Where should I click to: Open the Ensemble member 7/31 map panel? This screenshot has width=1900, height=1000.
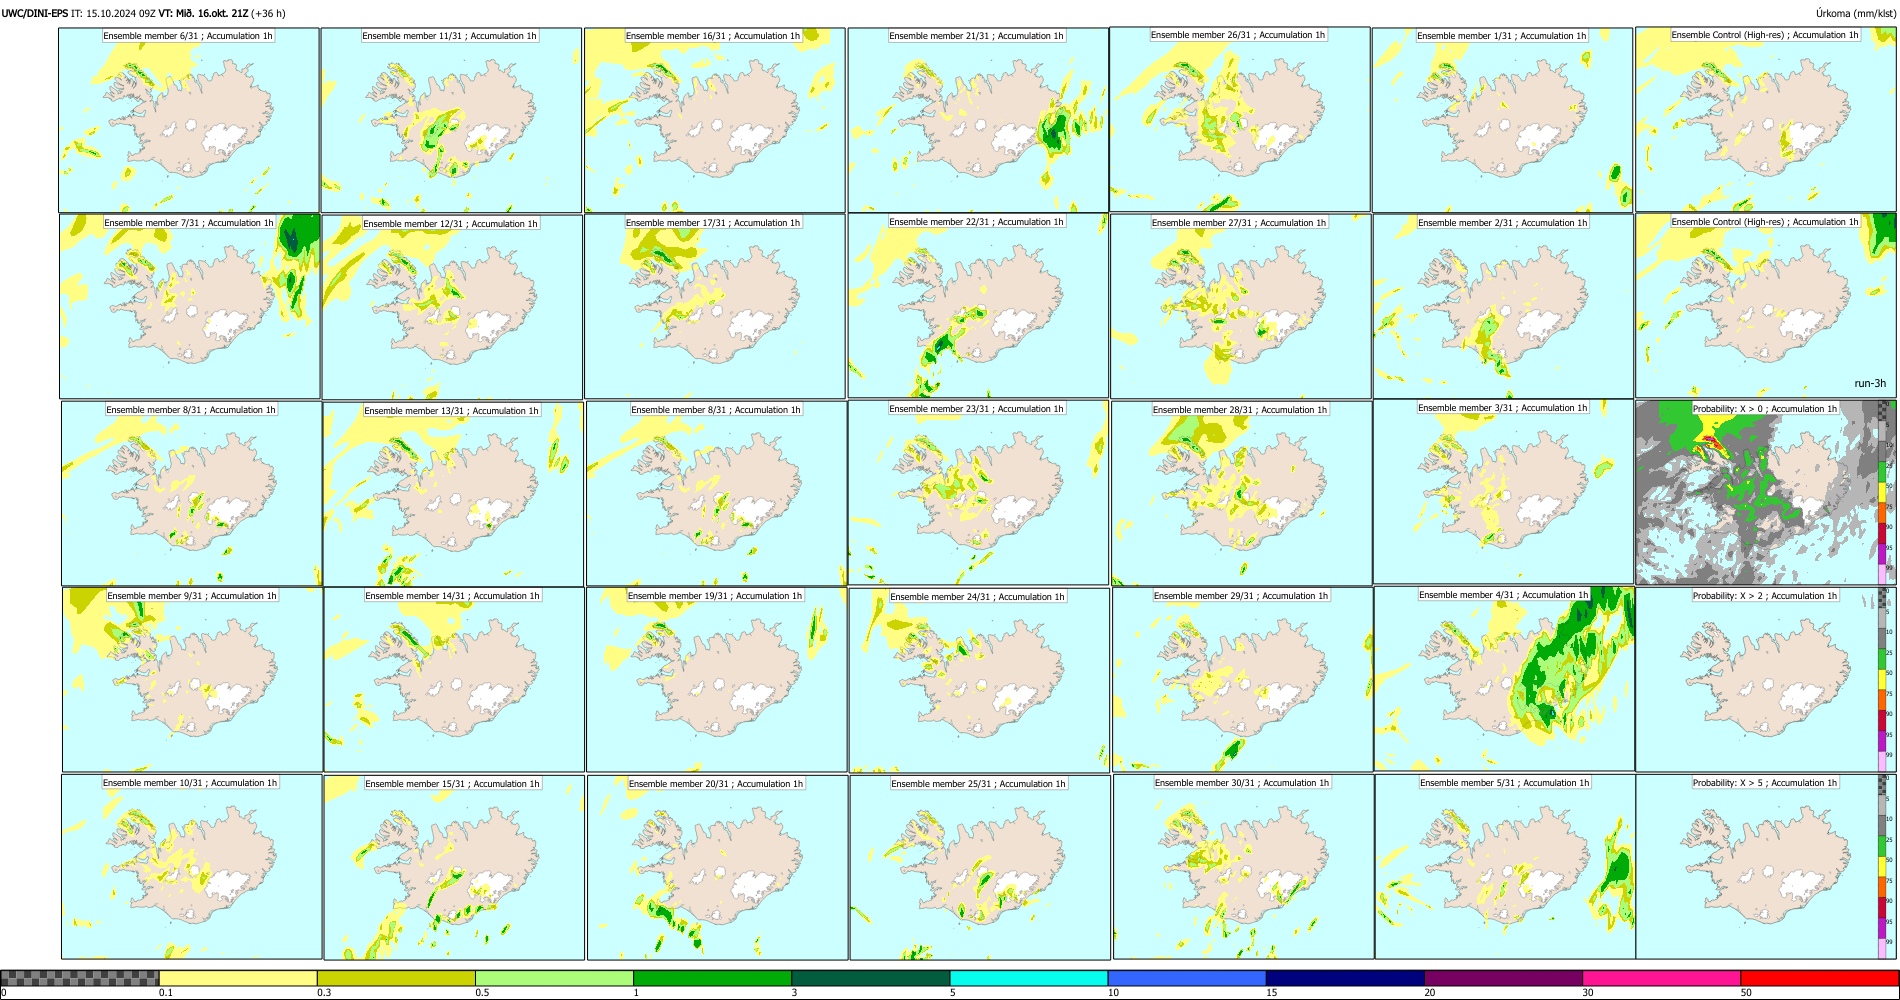click(x=189, y=306)
